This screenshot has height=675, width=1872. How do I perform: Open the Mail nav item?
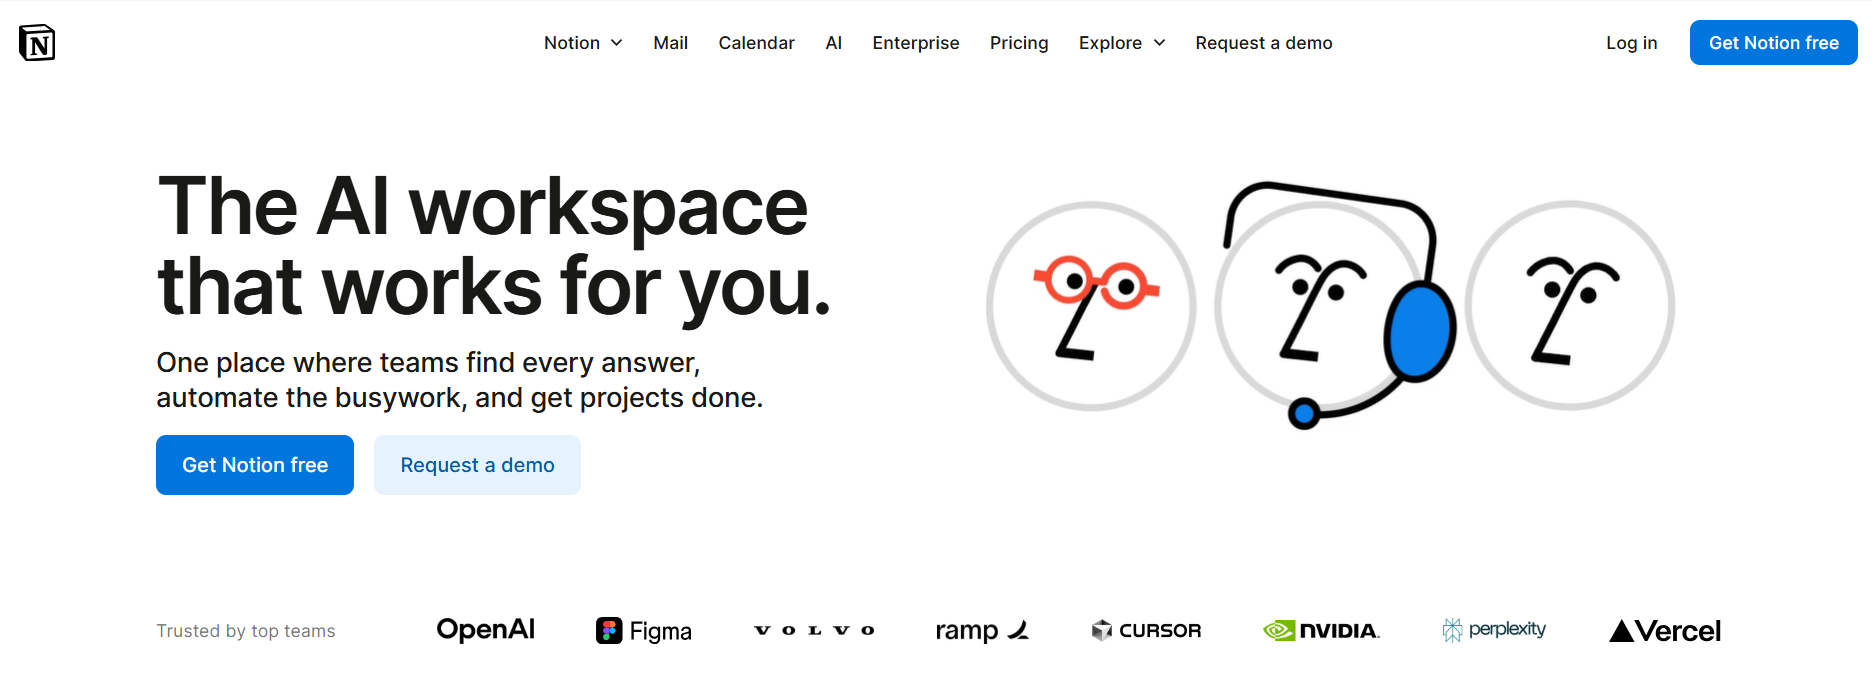click(x=670, y=43)
